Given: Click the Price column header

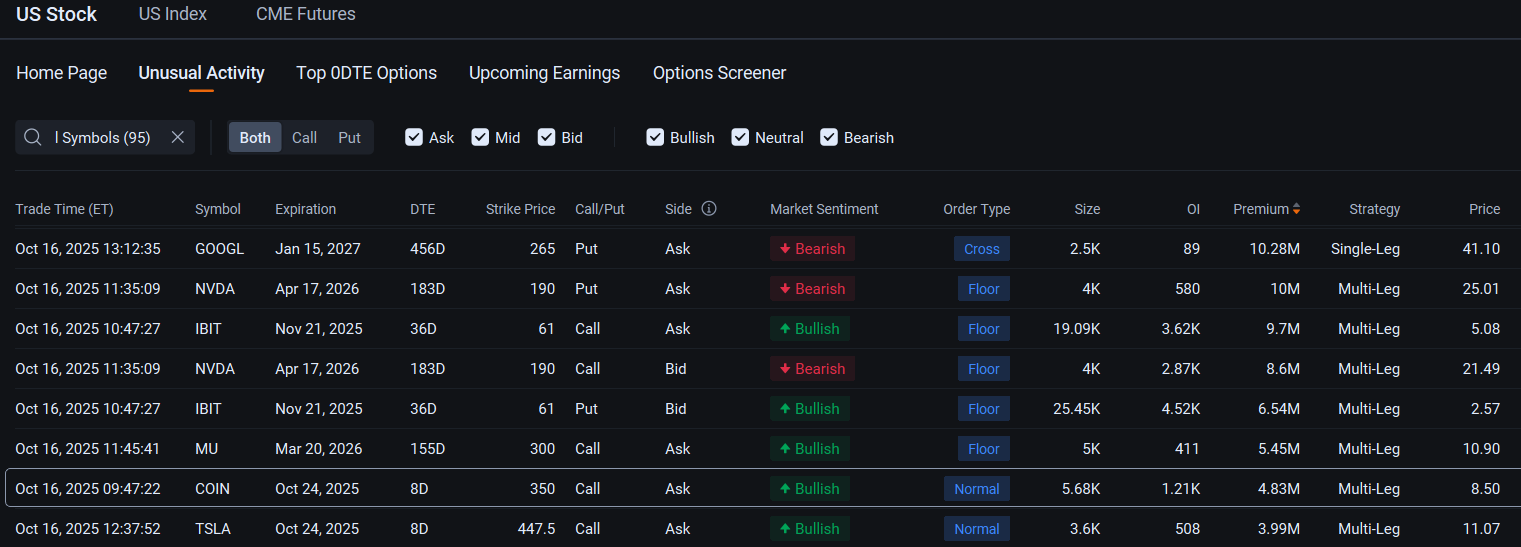Looking at the screenshot, I should tap(1485, 209).
